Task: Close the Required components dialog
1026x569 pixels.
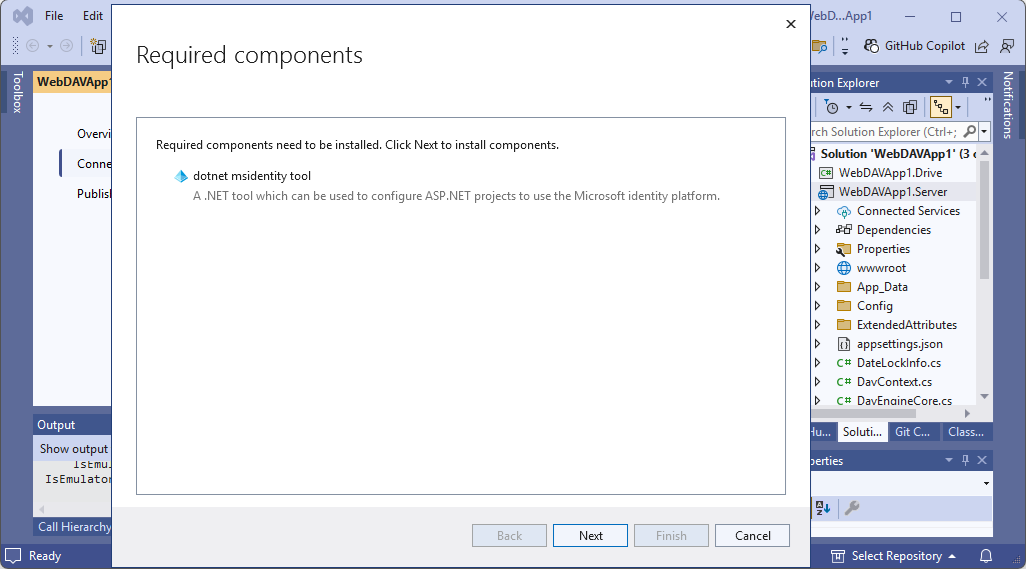Action: pos(790,24)
